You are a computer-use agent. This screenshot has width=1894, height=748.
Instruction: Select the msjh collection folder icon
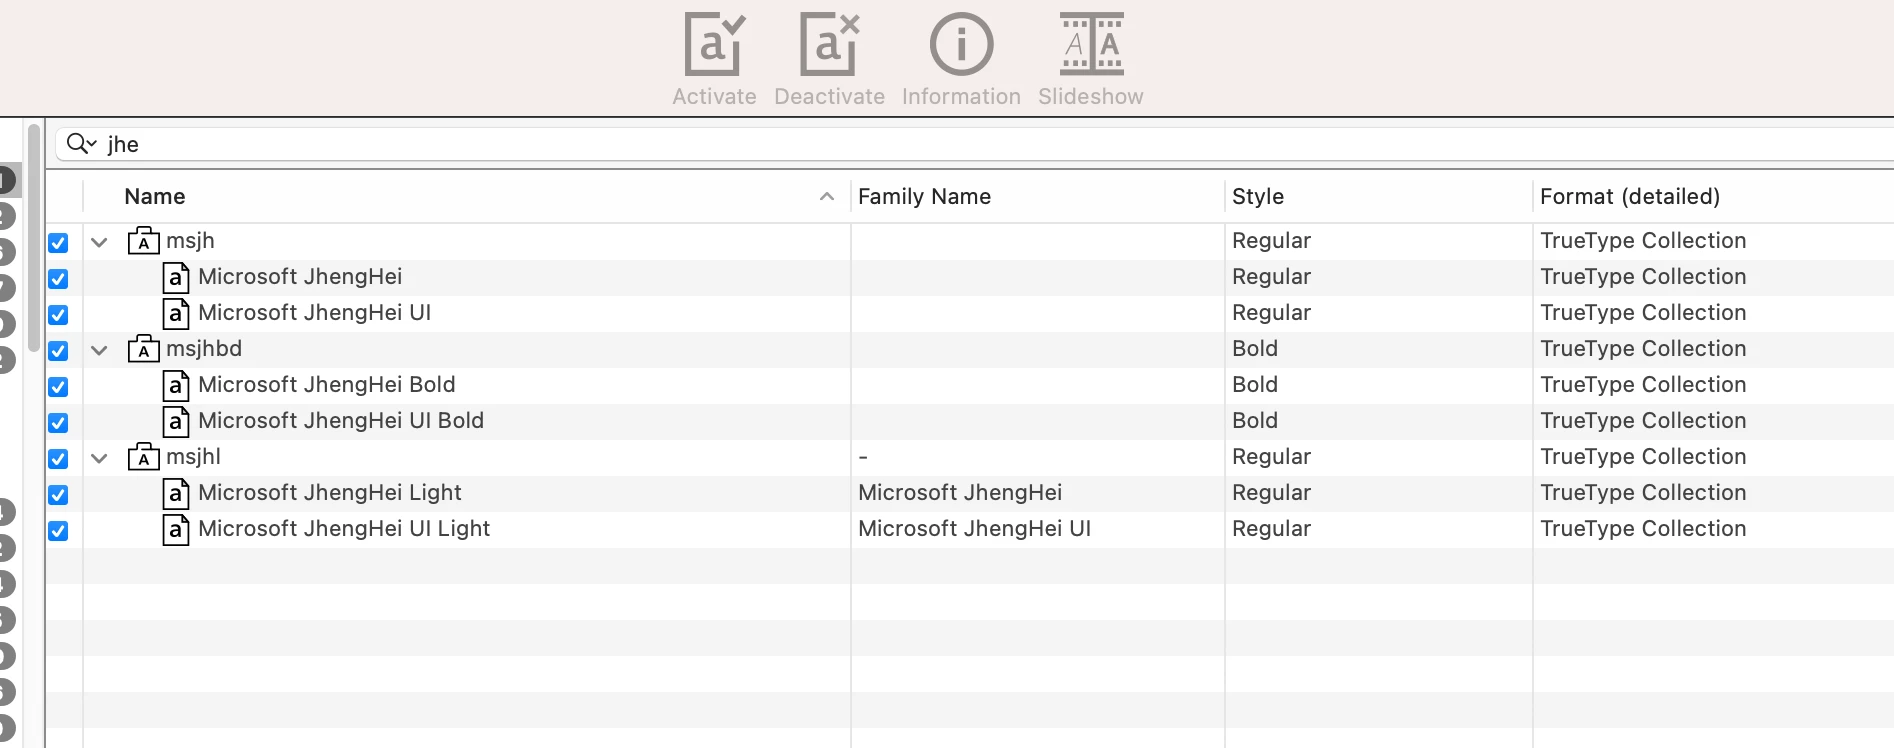[144, 240]
